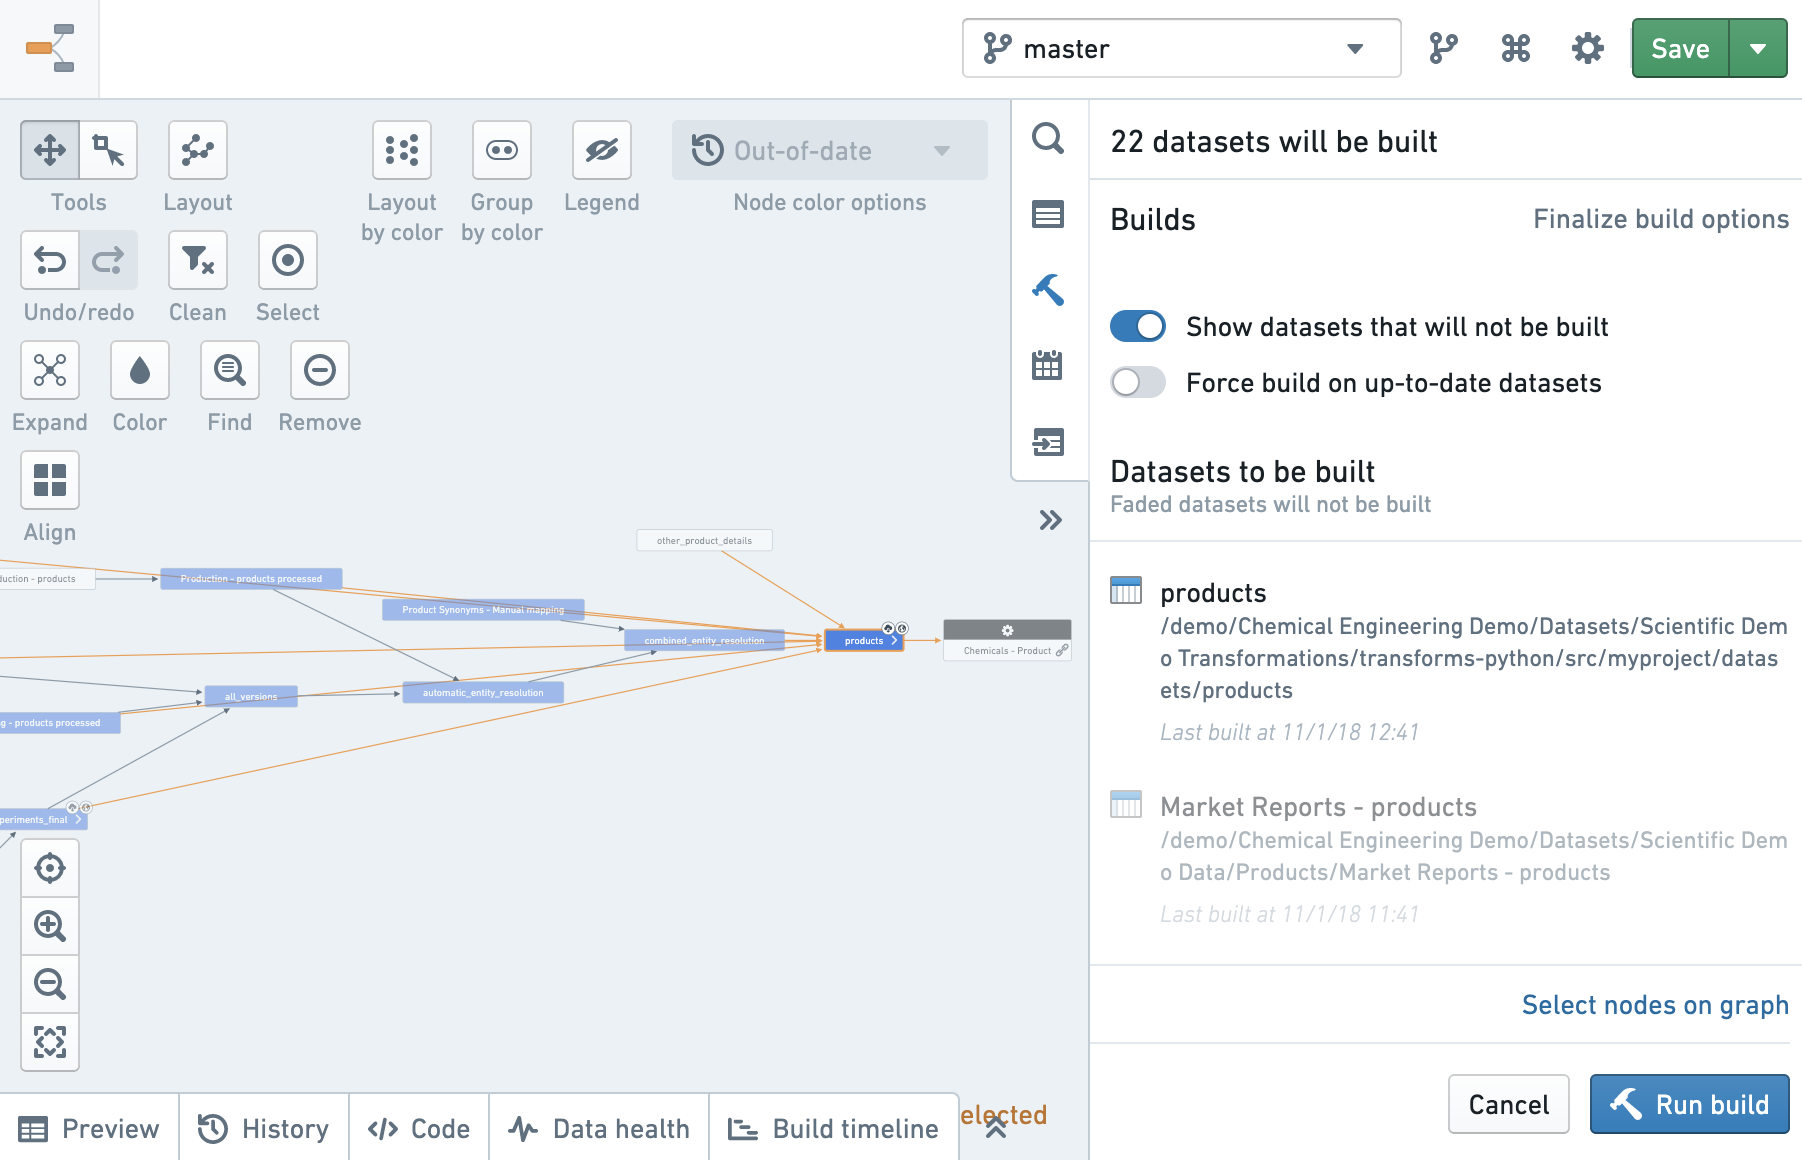1802x1160 pixels.
Task: Open the Save button dropdown arrow
Action: pos(1758,48)
